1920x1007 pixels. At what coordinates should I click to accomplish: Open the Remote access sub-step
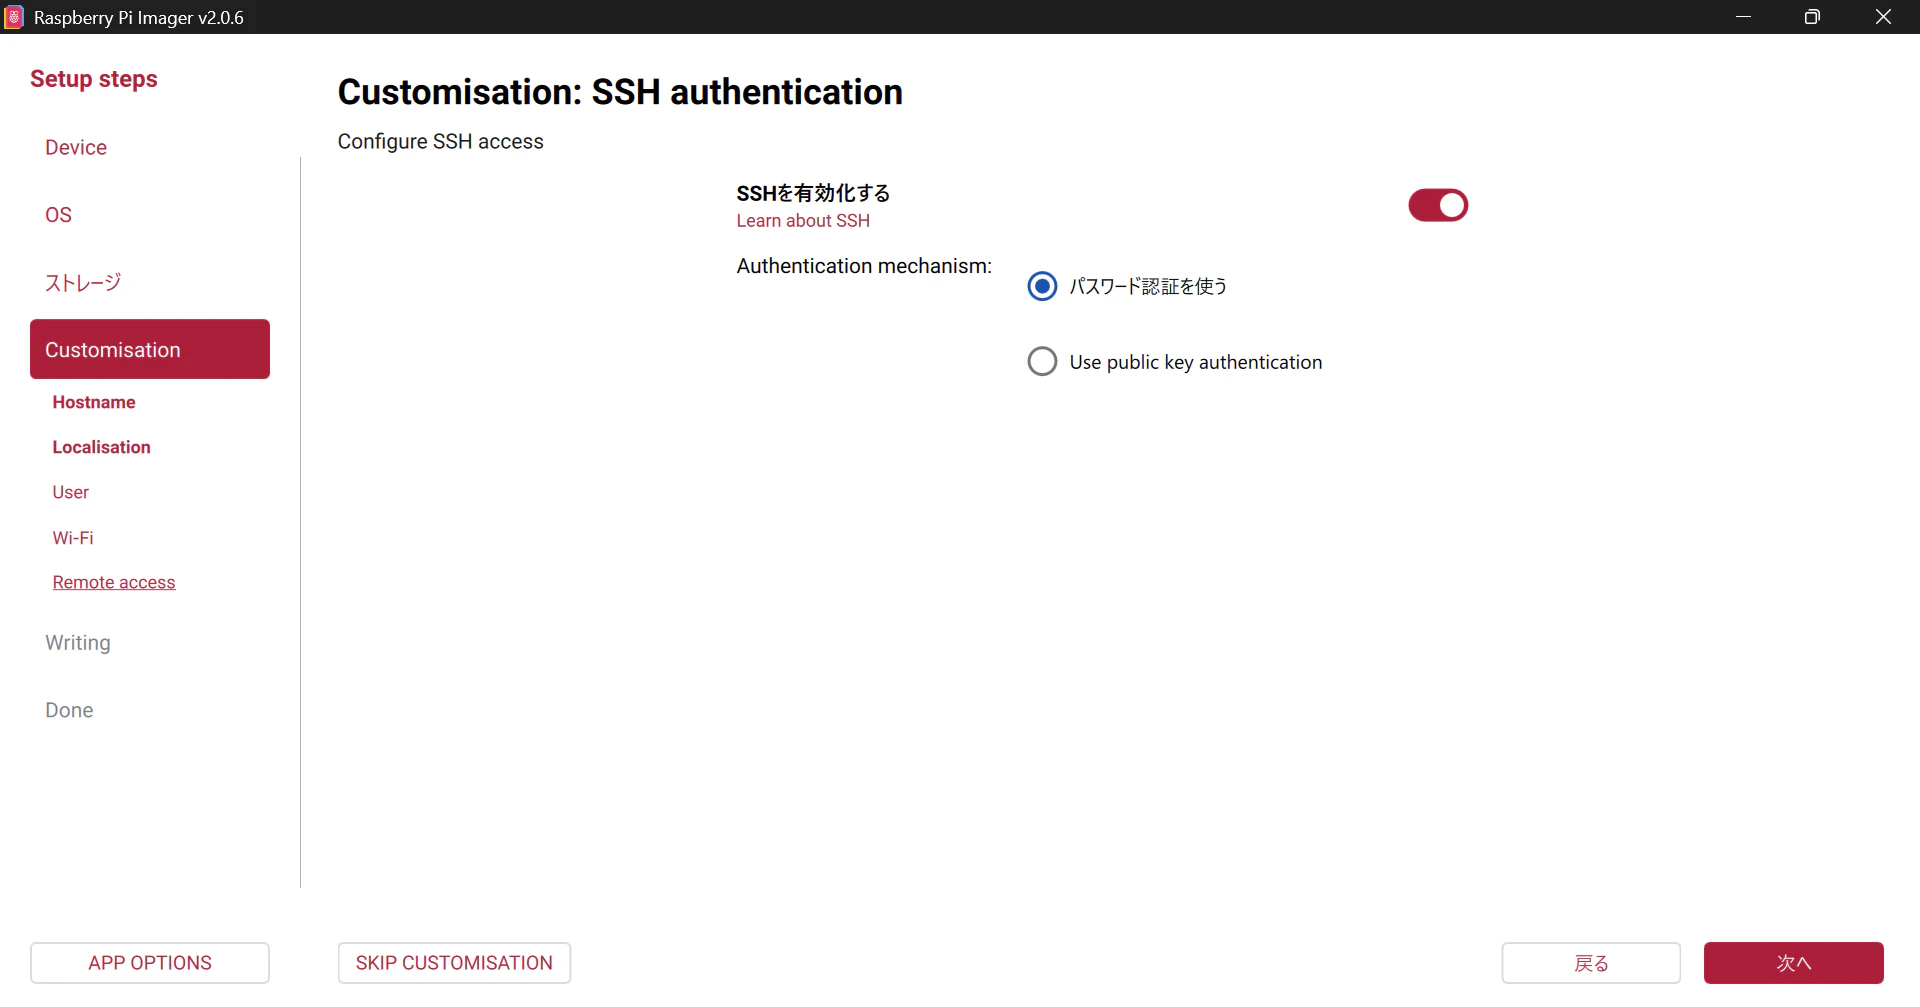(114, 583)
